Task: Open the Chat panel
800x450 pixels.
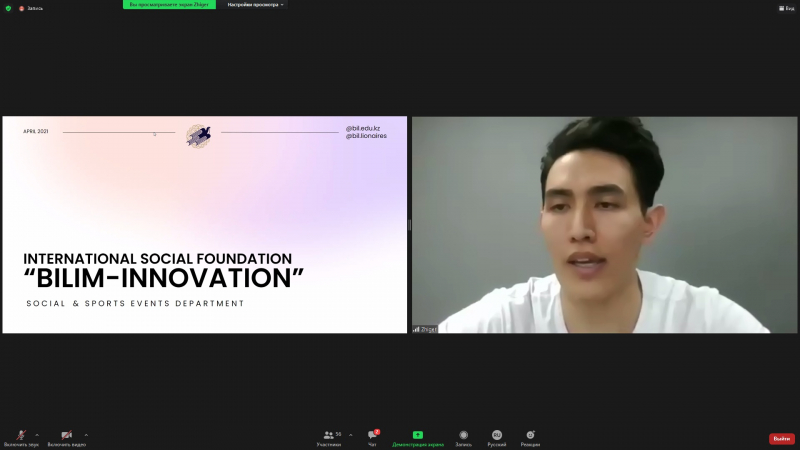Action: click(372, 437)
